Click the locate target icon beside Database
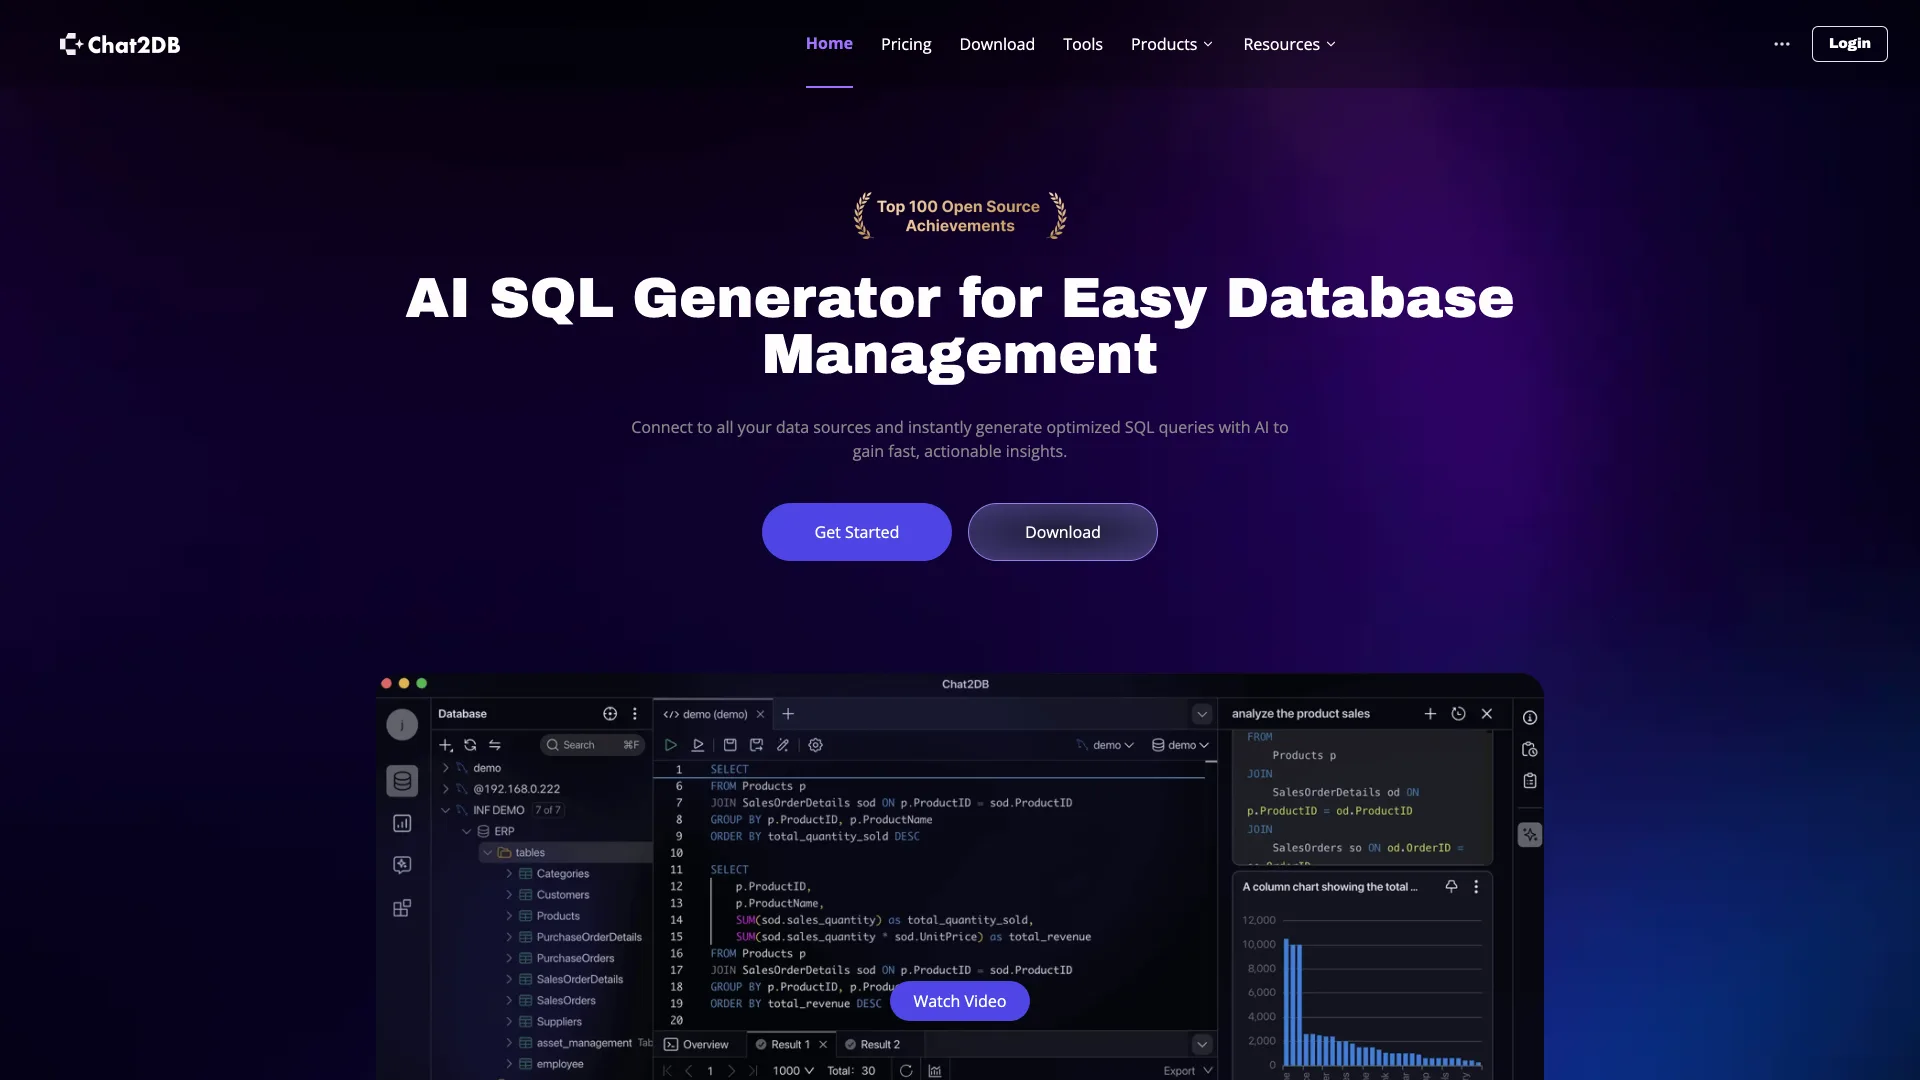This screenshot has height=1080, width=1920. click(x=610, y=714)
